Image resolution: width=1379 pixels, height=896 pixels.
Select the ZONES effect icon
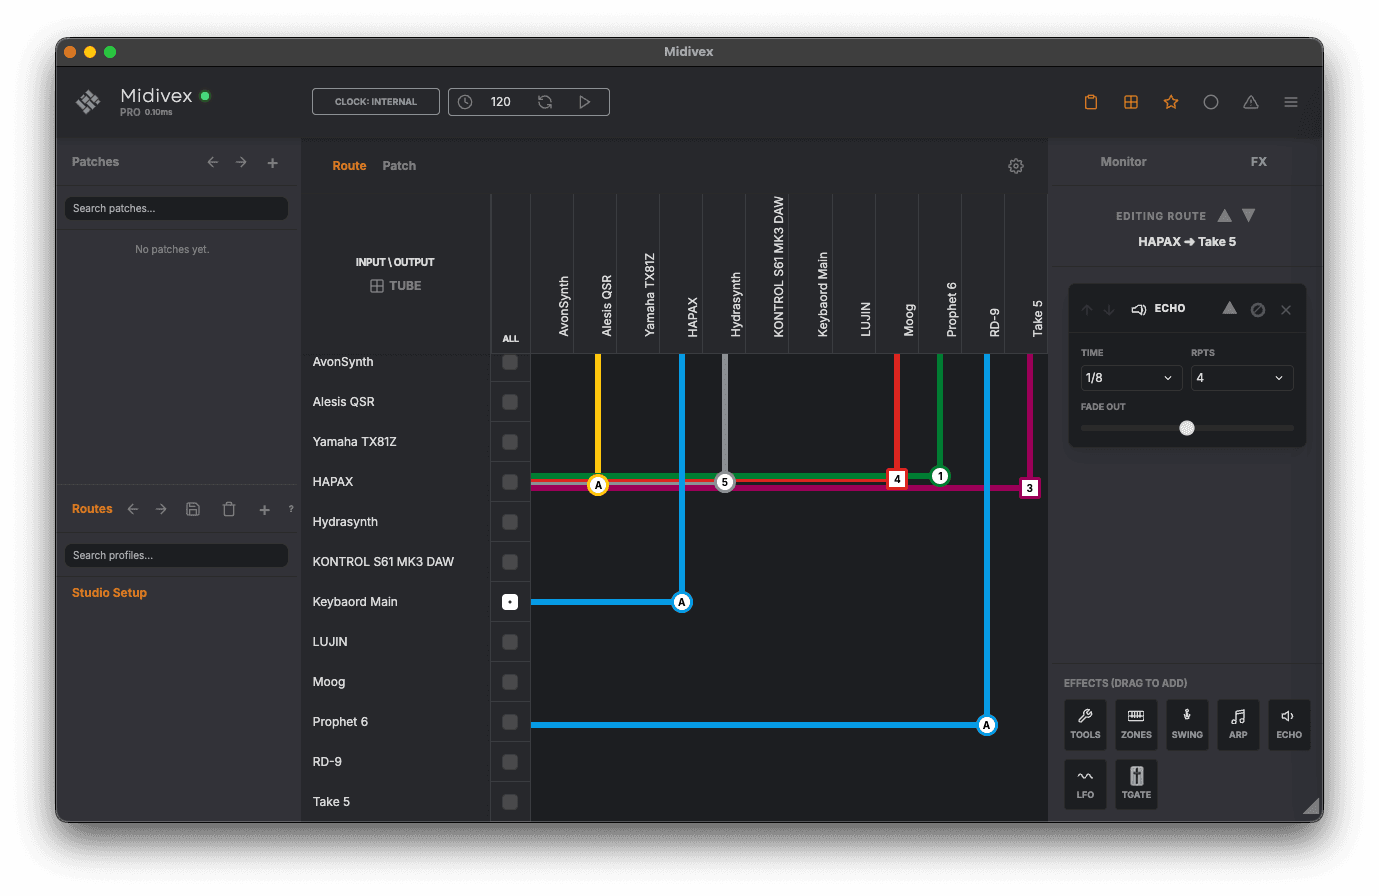1136,724
